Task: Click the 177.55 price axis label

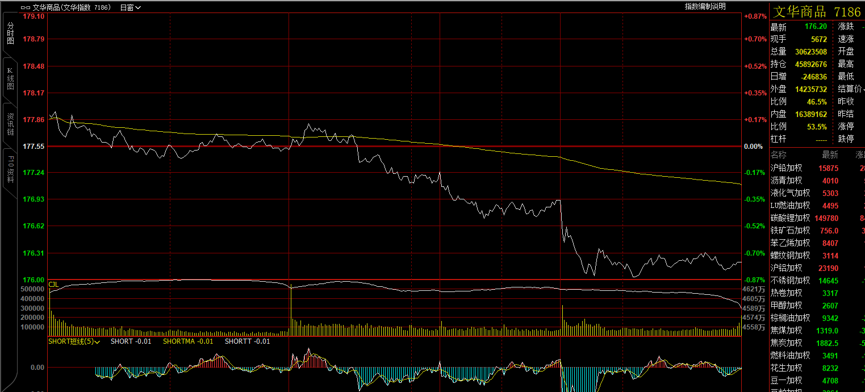Action: pos(33,147)
